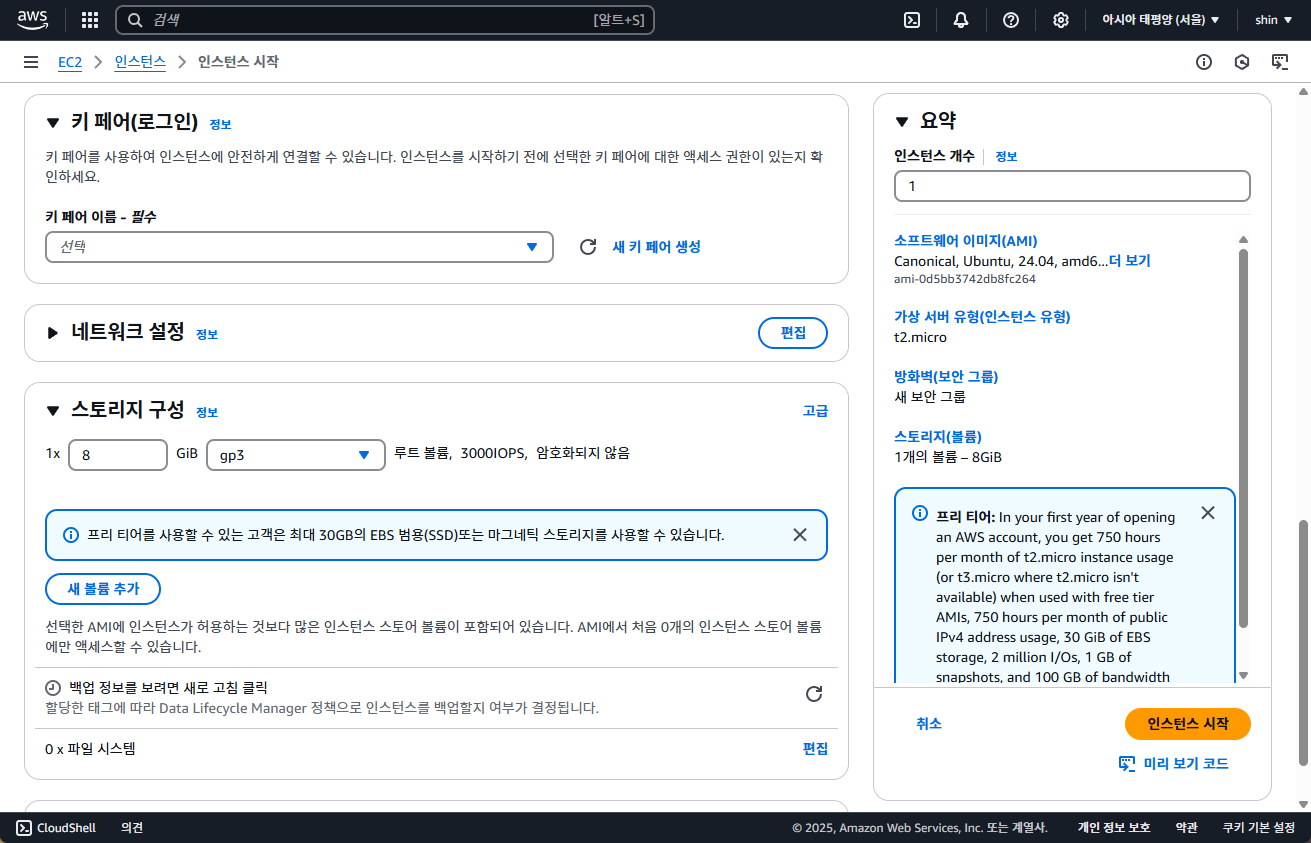Collapse the summary panel
The image size is (1311, 843).
(x=902, y=121)
